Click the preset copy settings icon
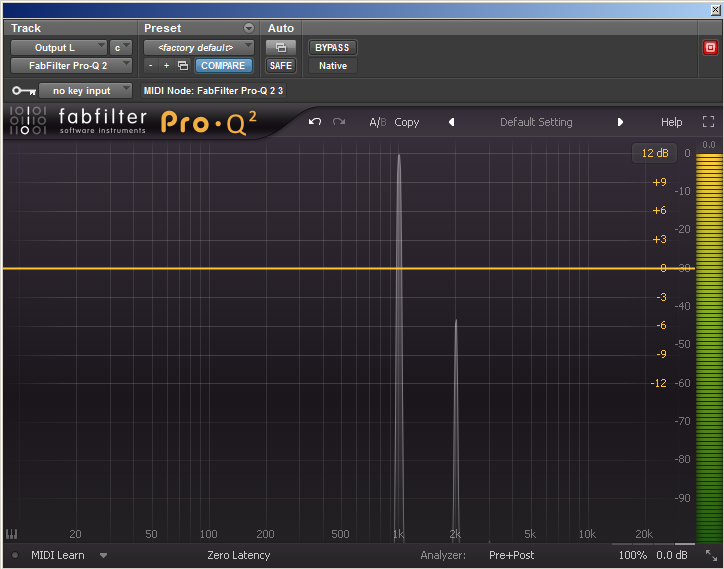The image size is (724, 569). (x=183, y=66)
